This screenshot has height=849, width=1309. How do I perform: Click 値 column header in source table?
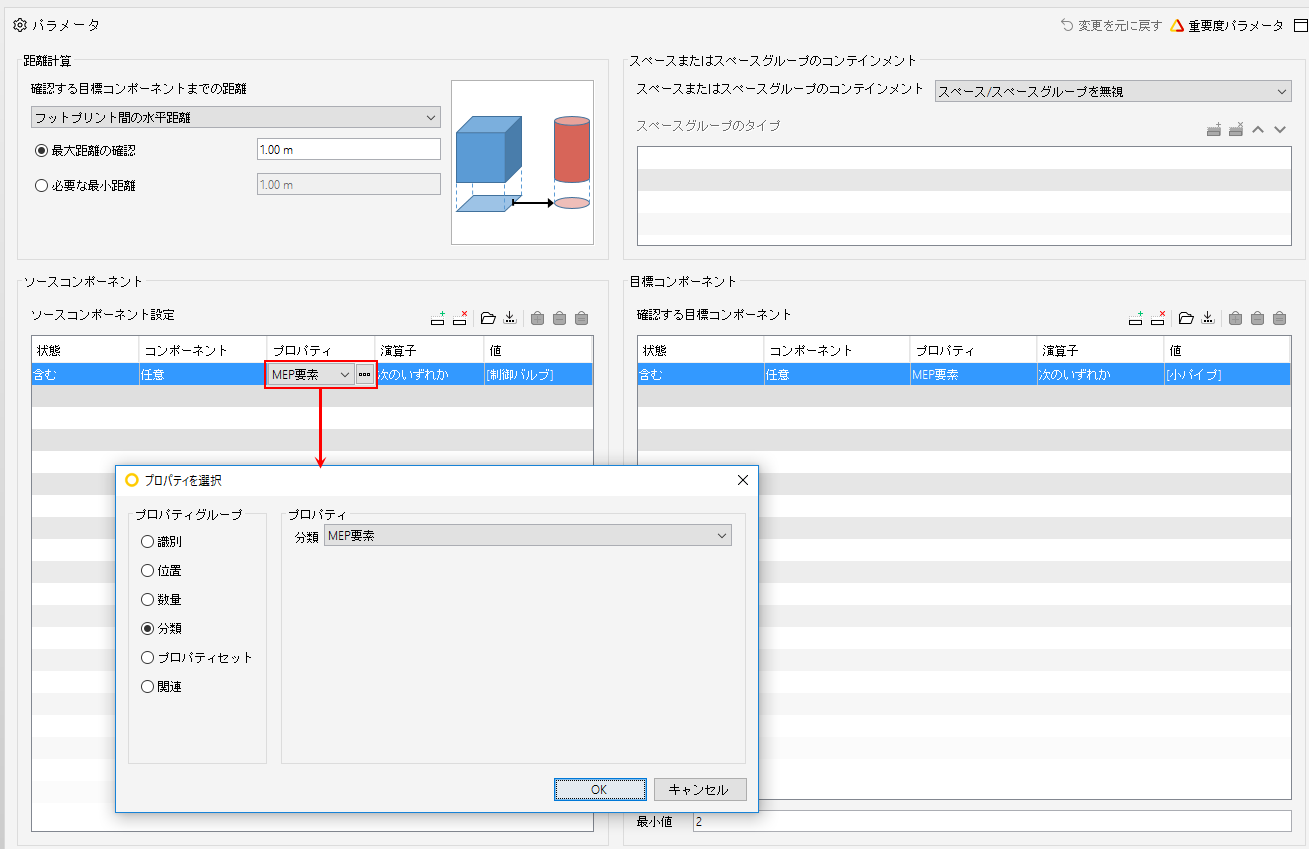click(538, 350)
